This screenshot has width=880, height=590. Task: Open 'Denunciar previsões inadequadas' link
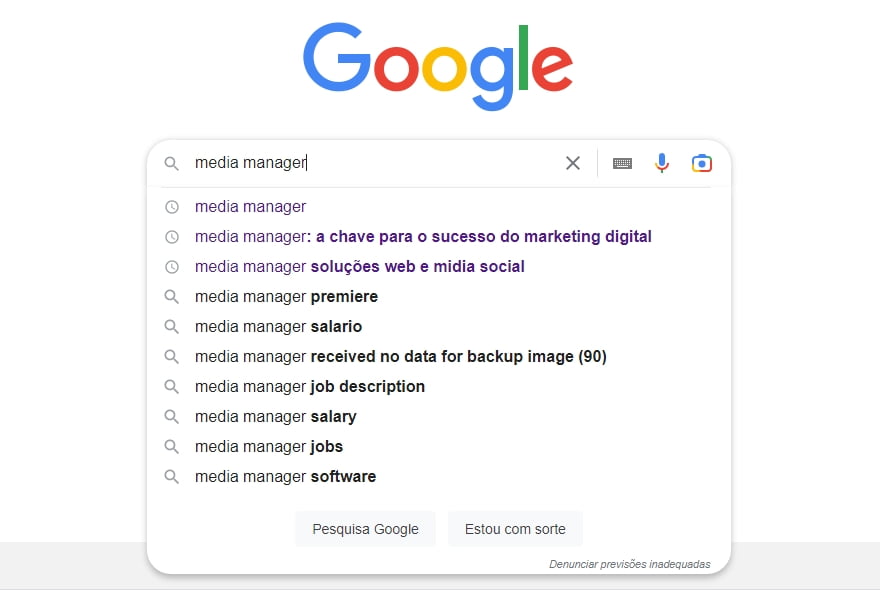(x=628, y=563)
